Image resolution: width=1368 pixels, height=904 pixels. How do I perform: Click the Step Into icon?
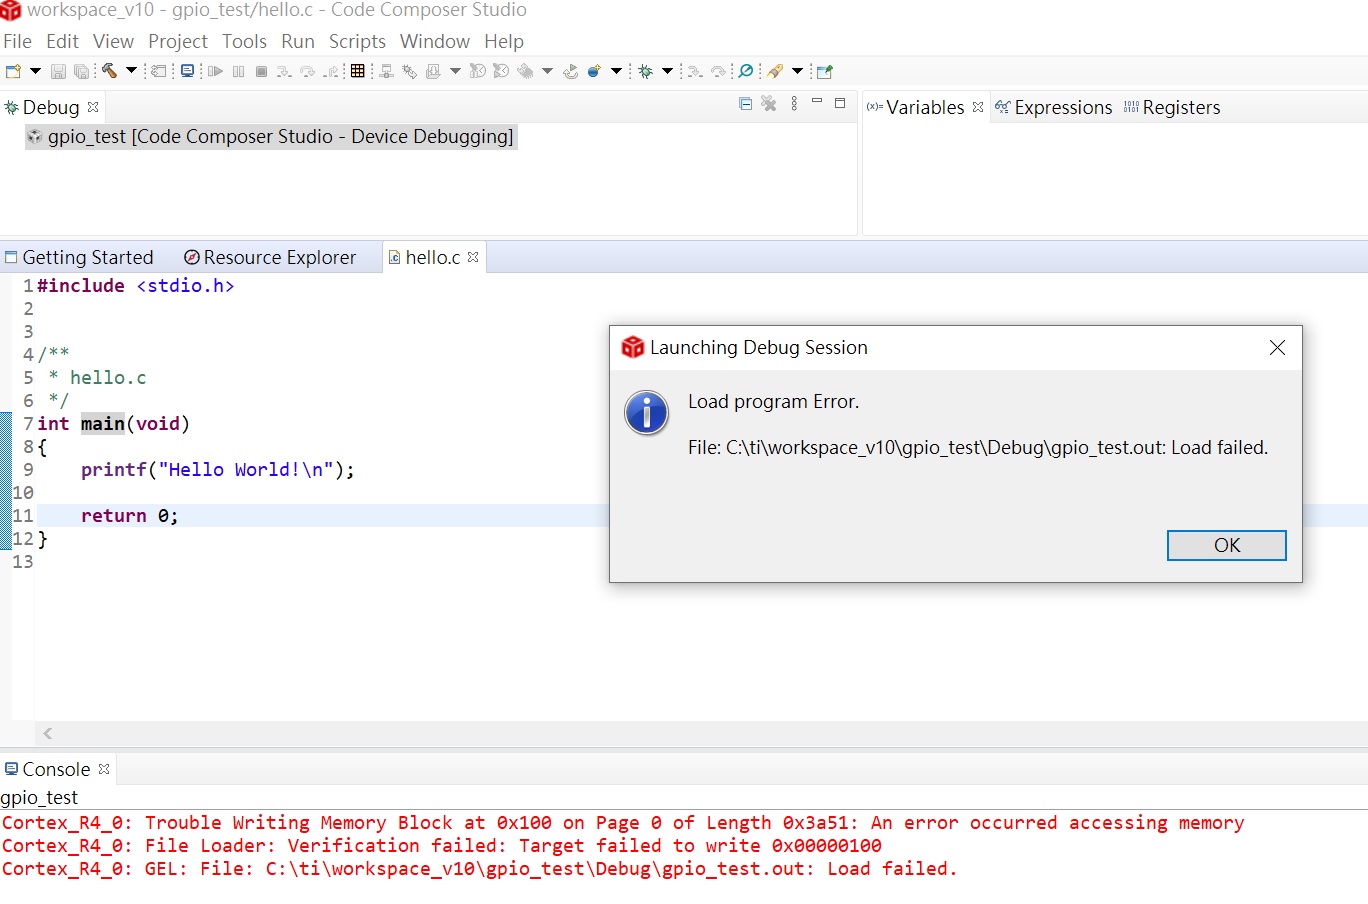(x=284, y=71)
